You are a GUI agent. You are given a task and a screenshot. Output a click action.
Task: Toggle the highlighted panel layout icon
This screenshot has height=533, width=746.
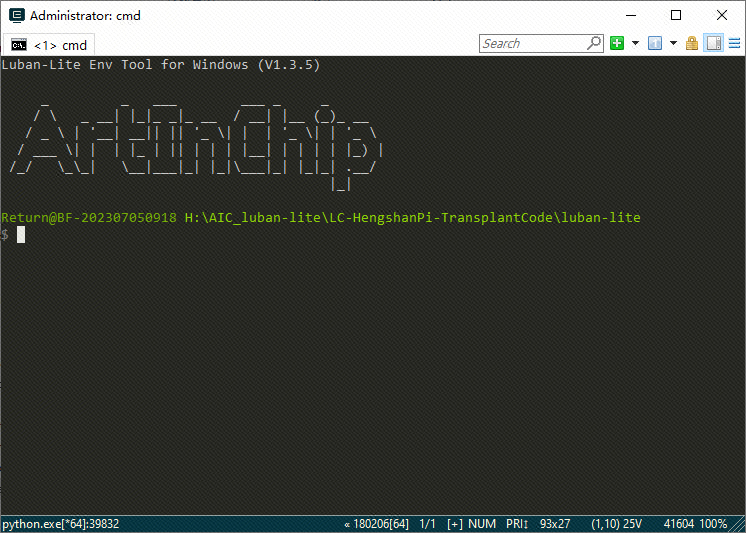pyautogui.click(x=714, y=43)
